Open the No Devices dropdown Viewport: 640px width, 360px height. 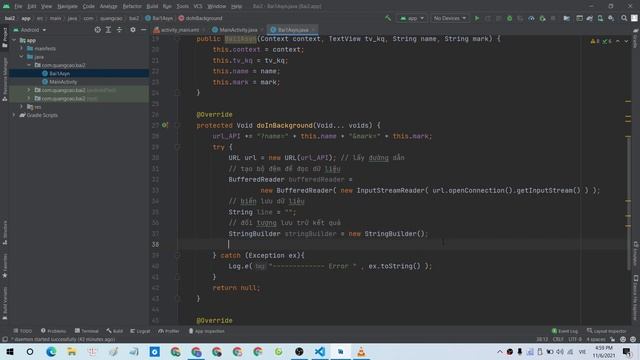point(449,18)
